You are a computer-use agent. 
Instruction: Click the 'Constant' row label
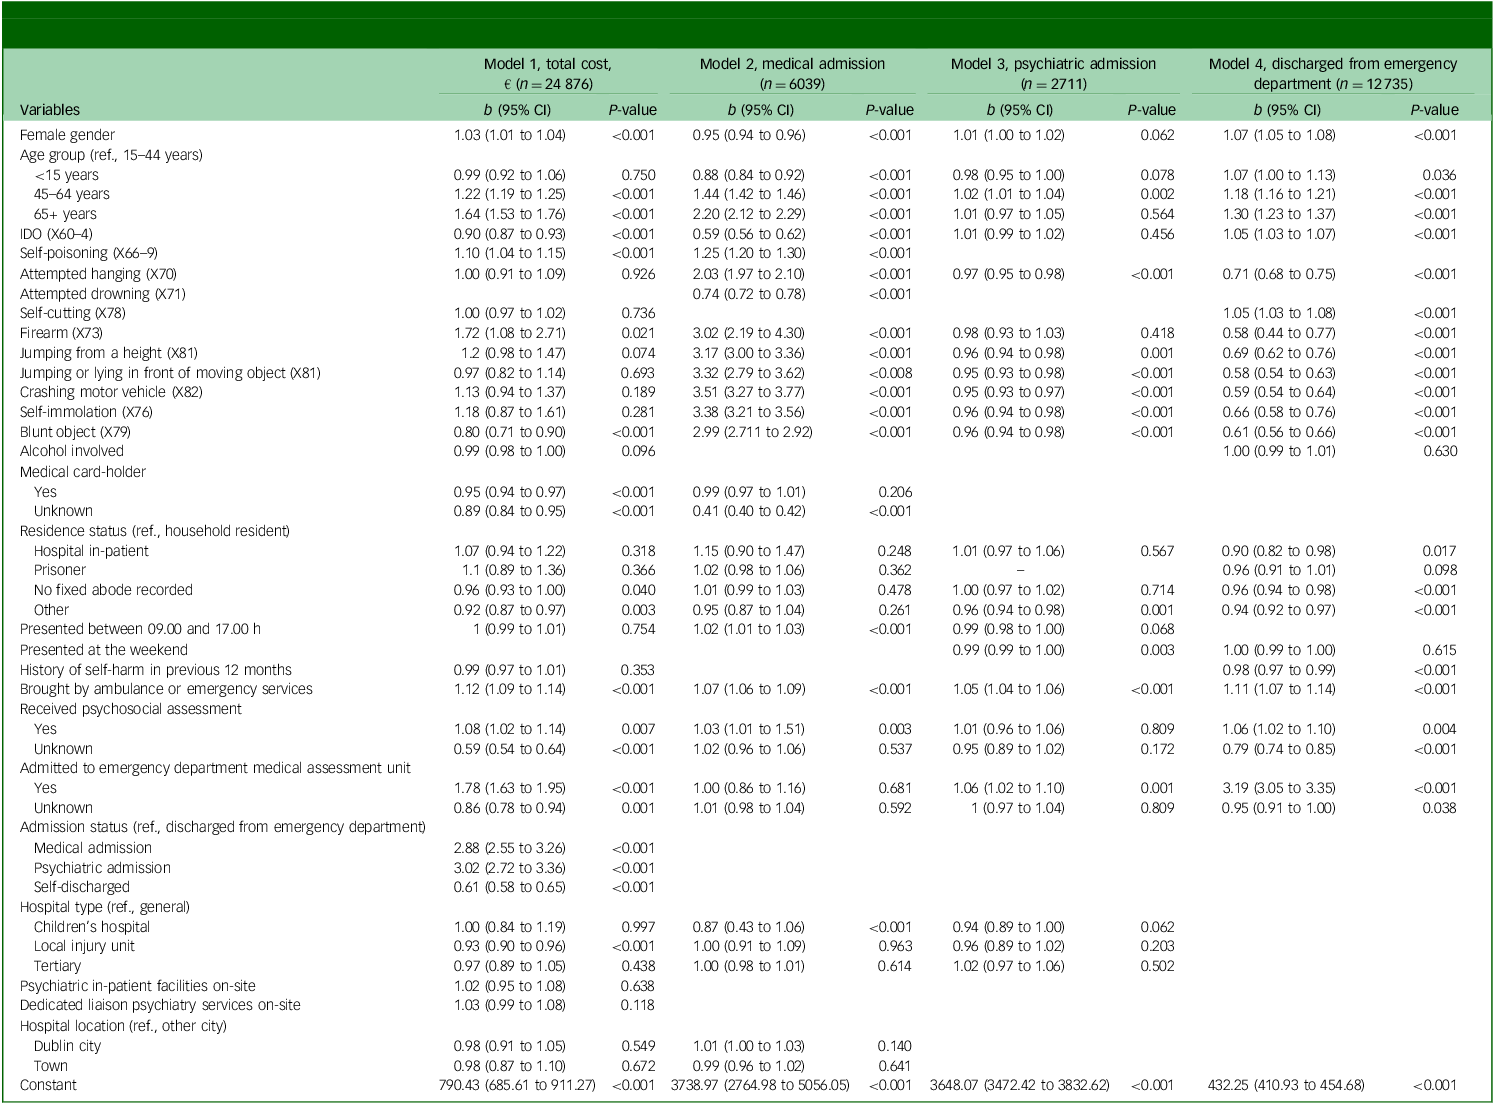[48, 1085]
